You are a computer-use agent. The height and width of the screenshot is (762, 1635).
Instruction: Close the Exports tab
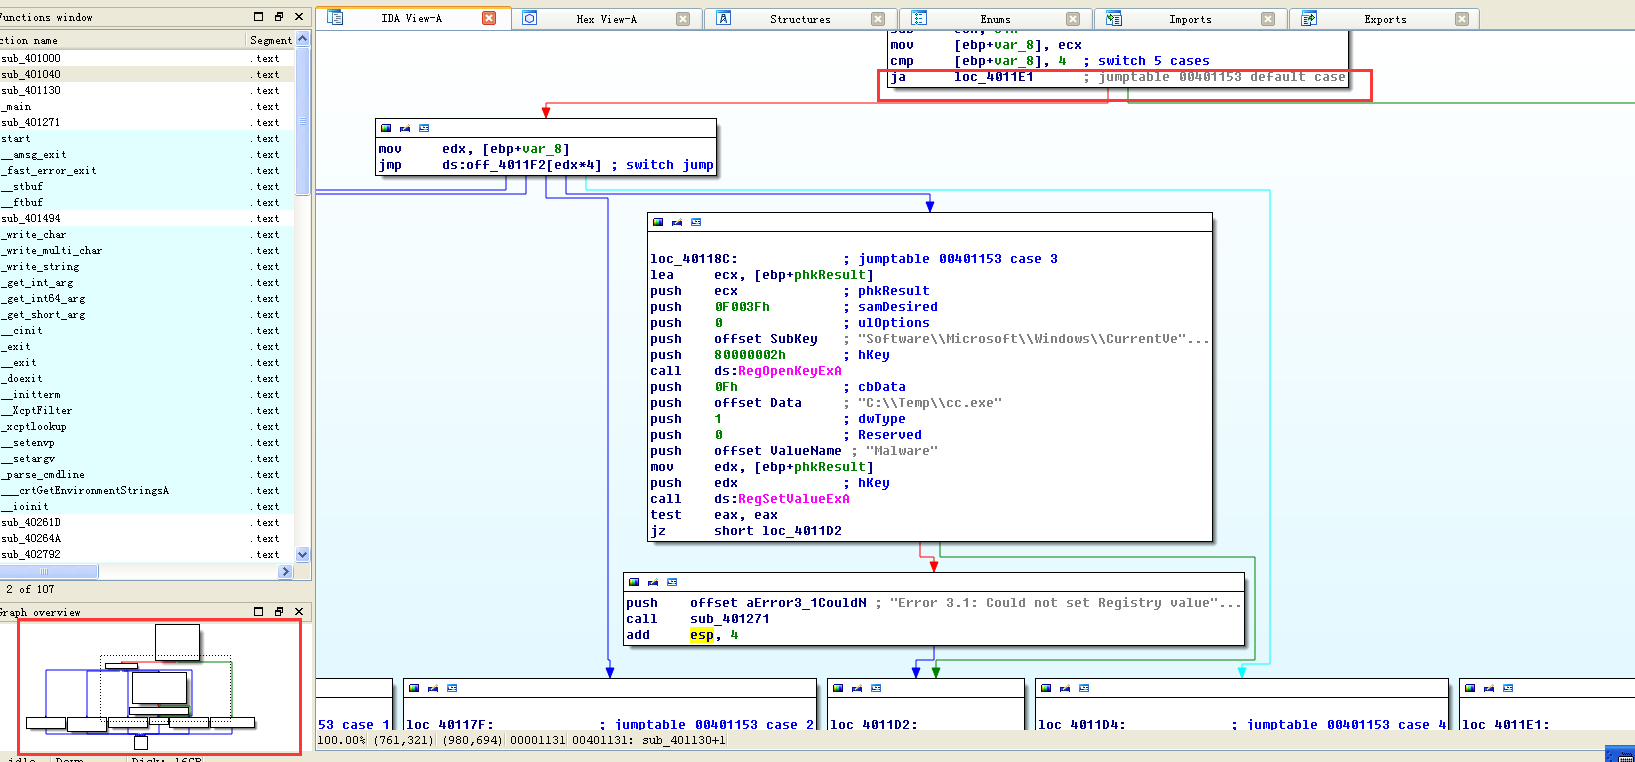coord(1462,19)
